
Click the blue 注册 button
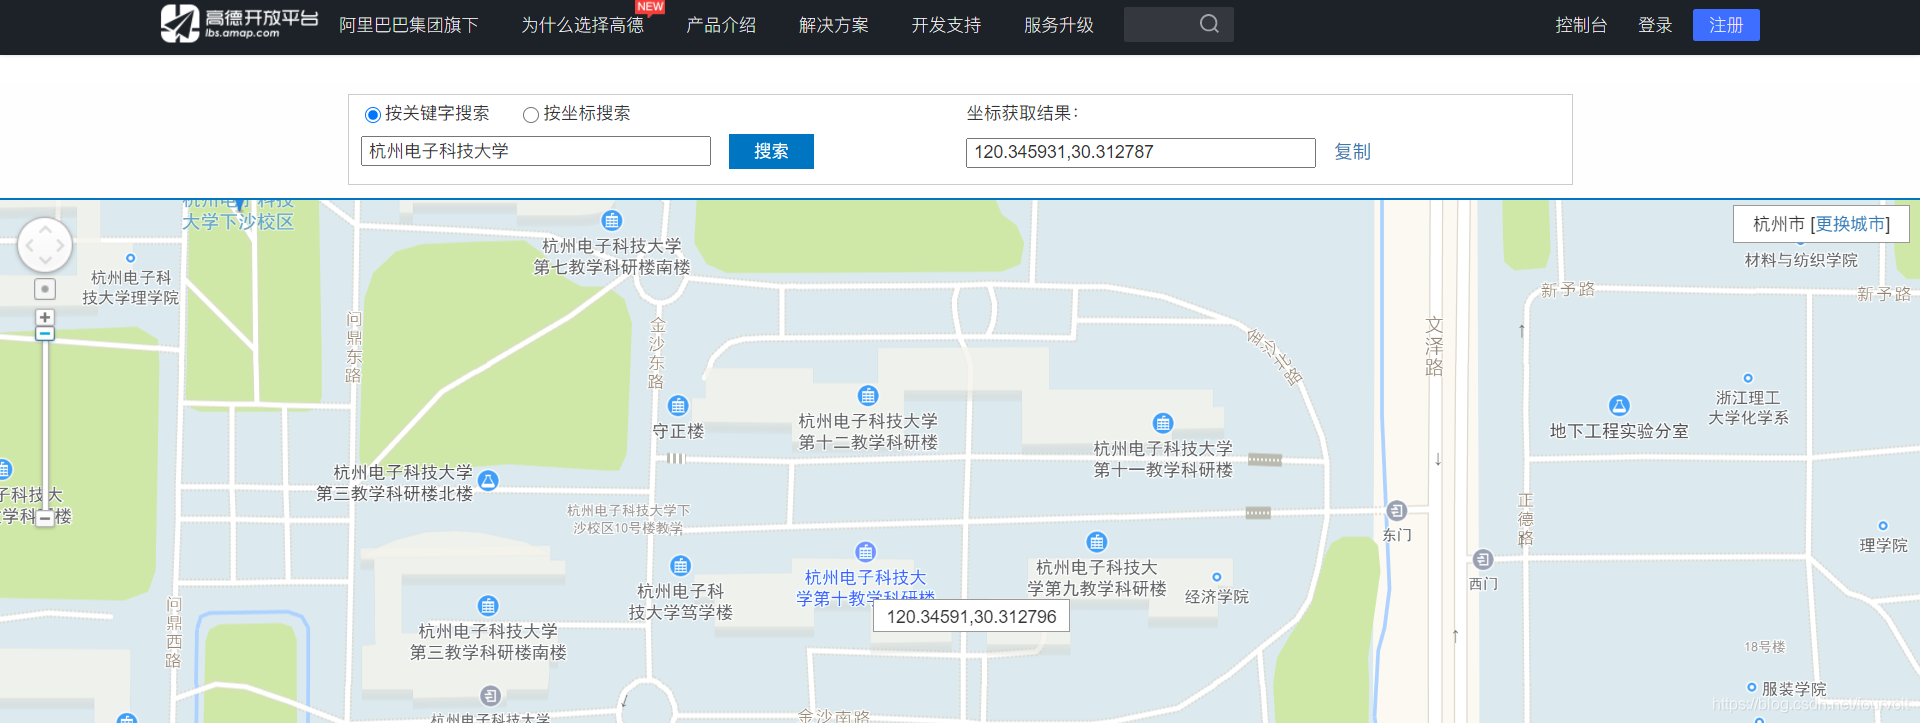[1726, 25]
